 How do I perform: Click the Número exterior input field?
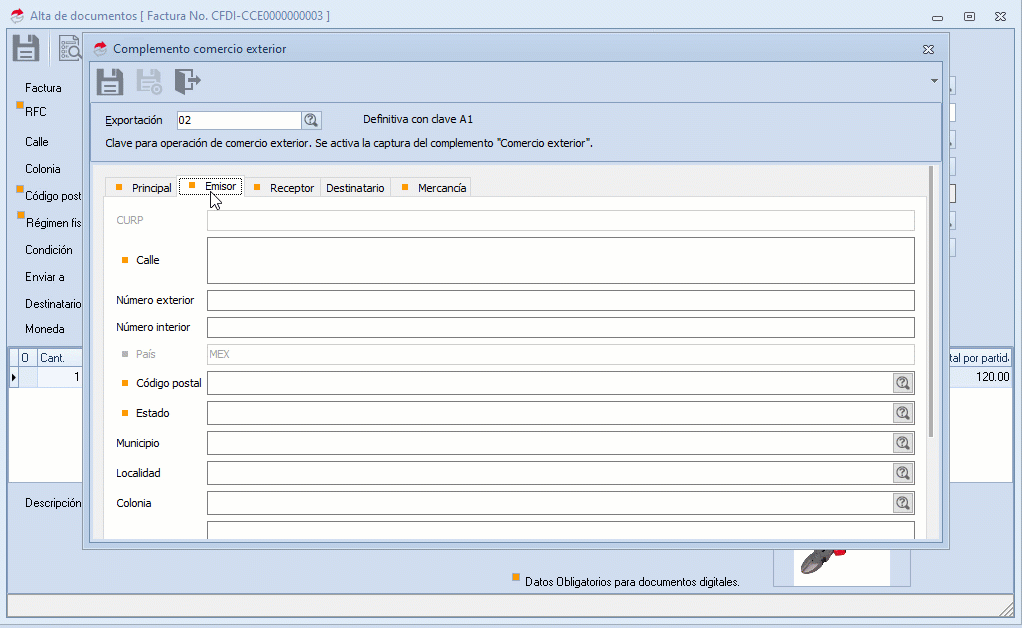560,301
